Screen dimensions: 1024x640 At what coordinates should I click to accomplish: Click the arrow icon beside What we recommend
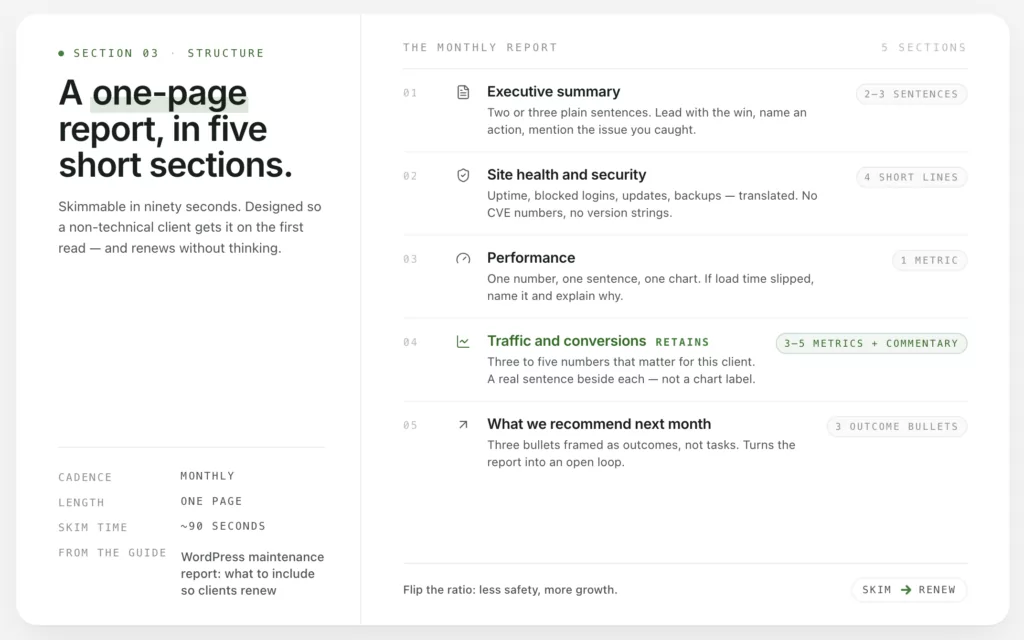[463, 424]
